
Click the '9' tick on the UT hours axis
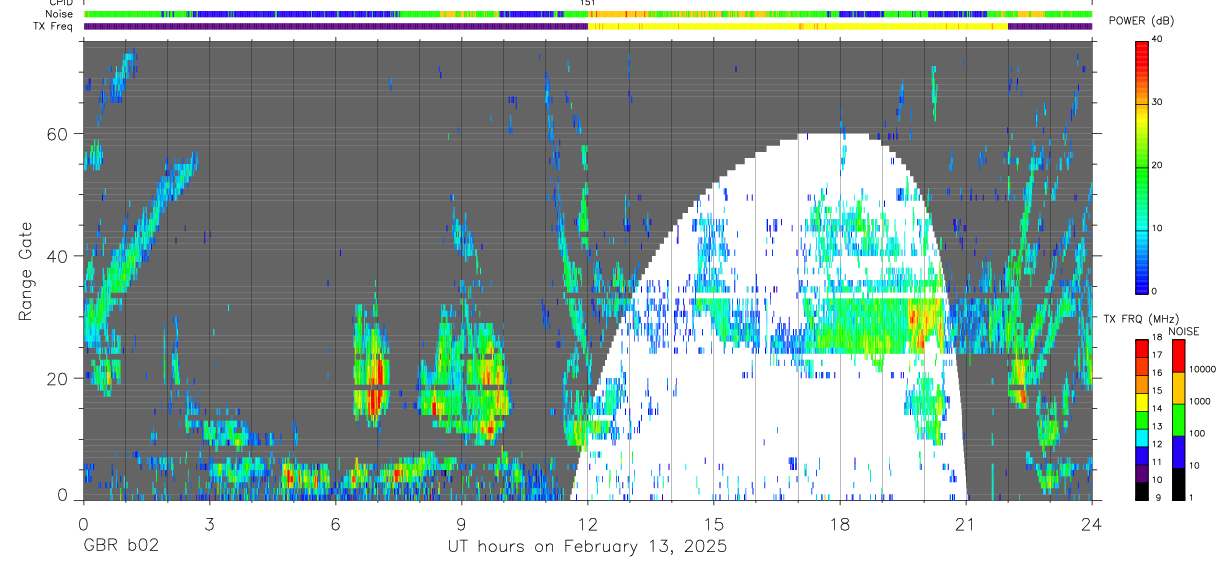462,524
